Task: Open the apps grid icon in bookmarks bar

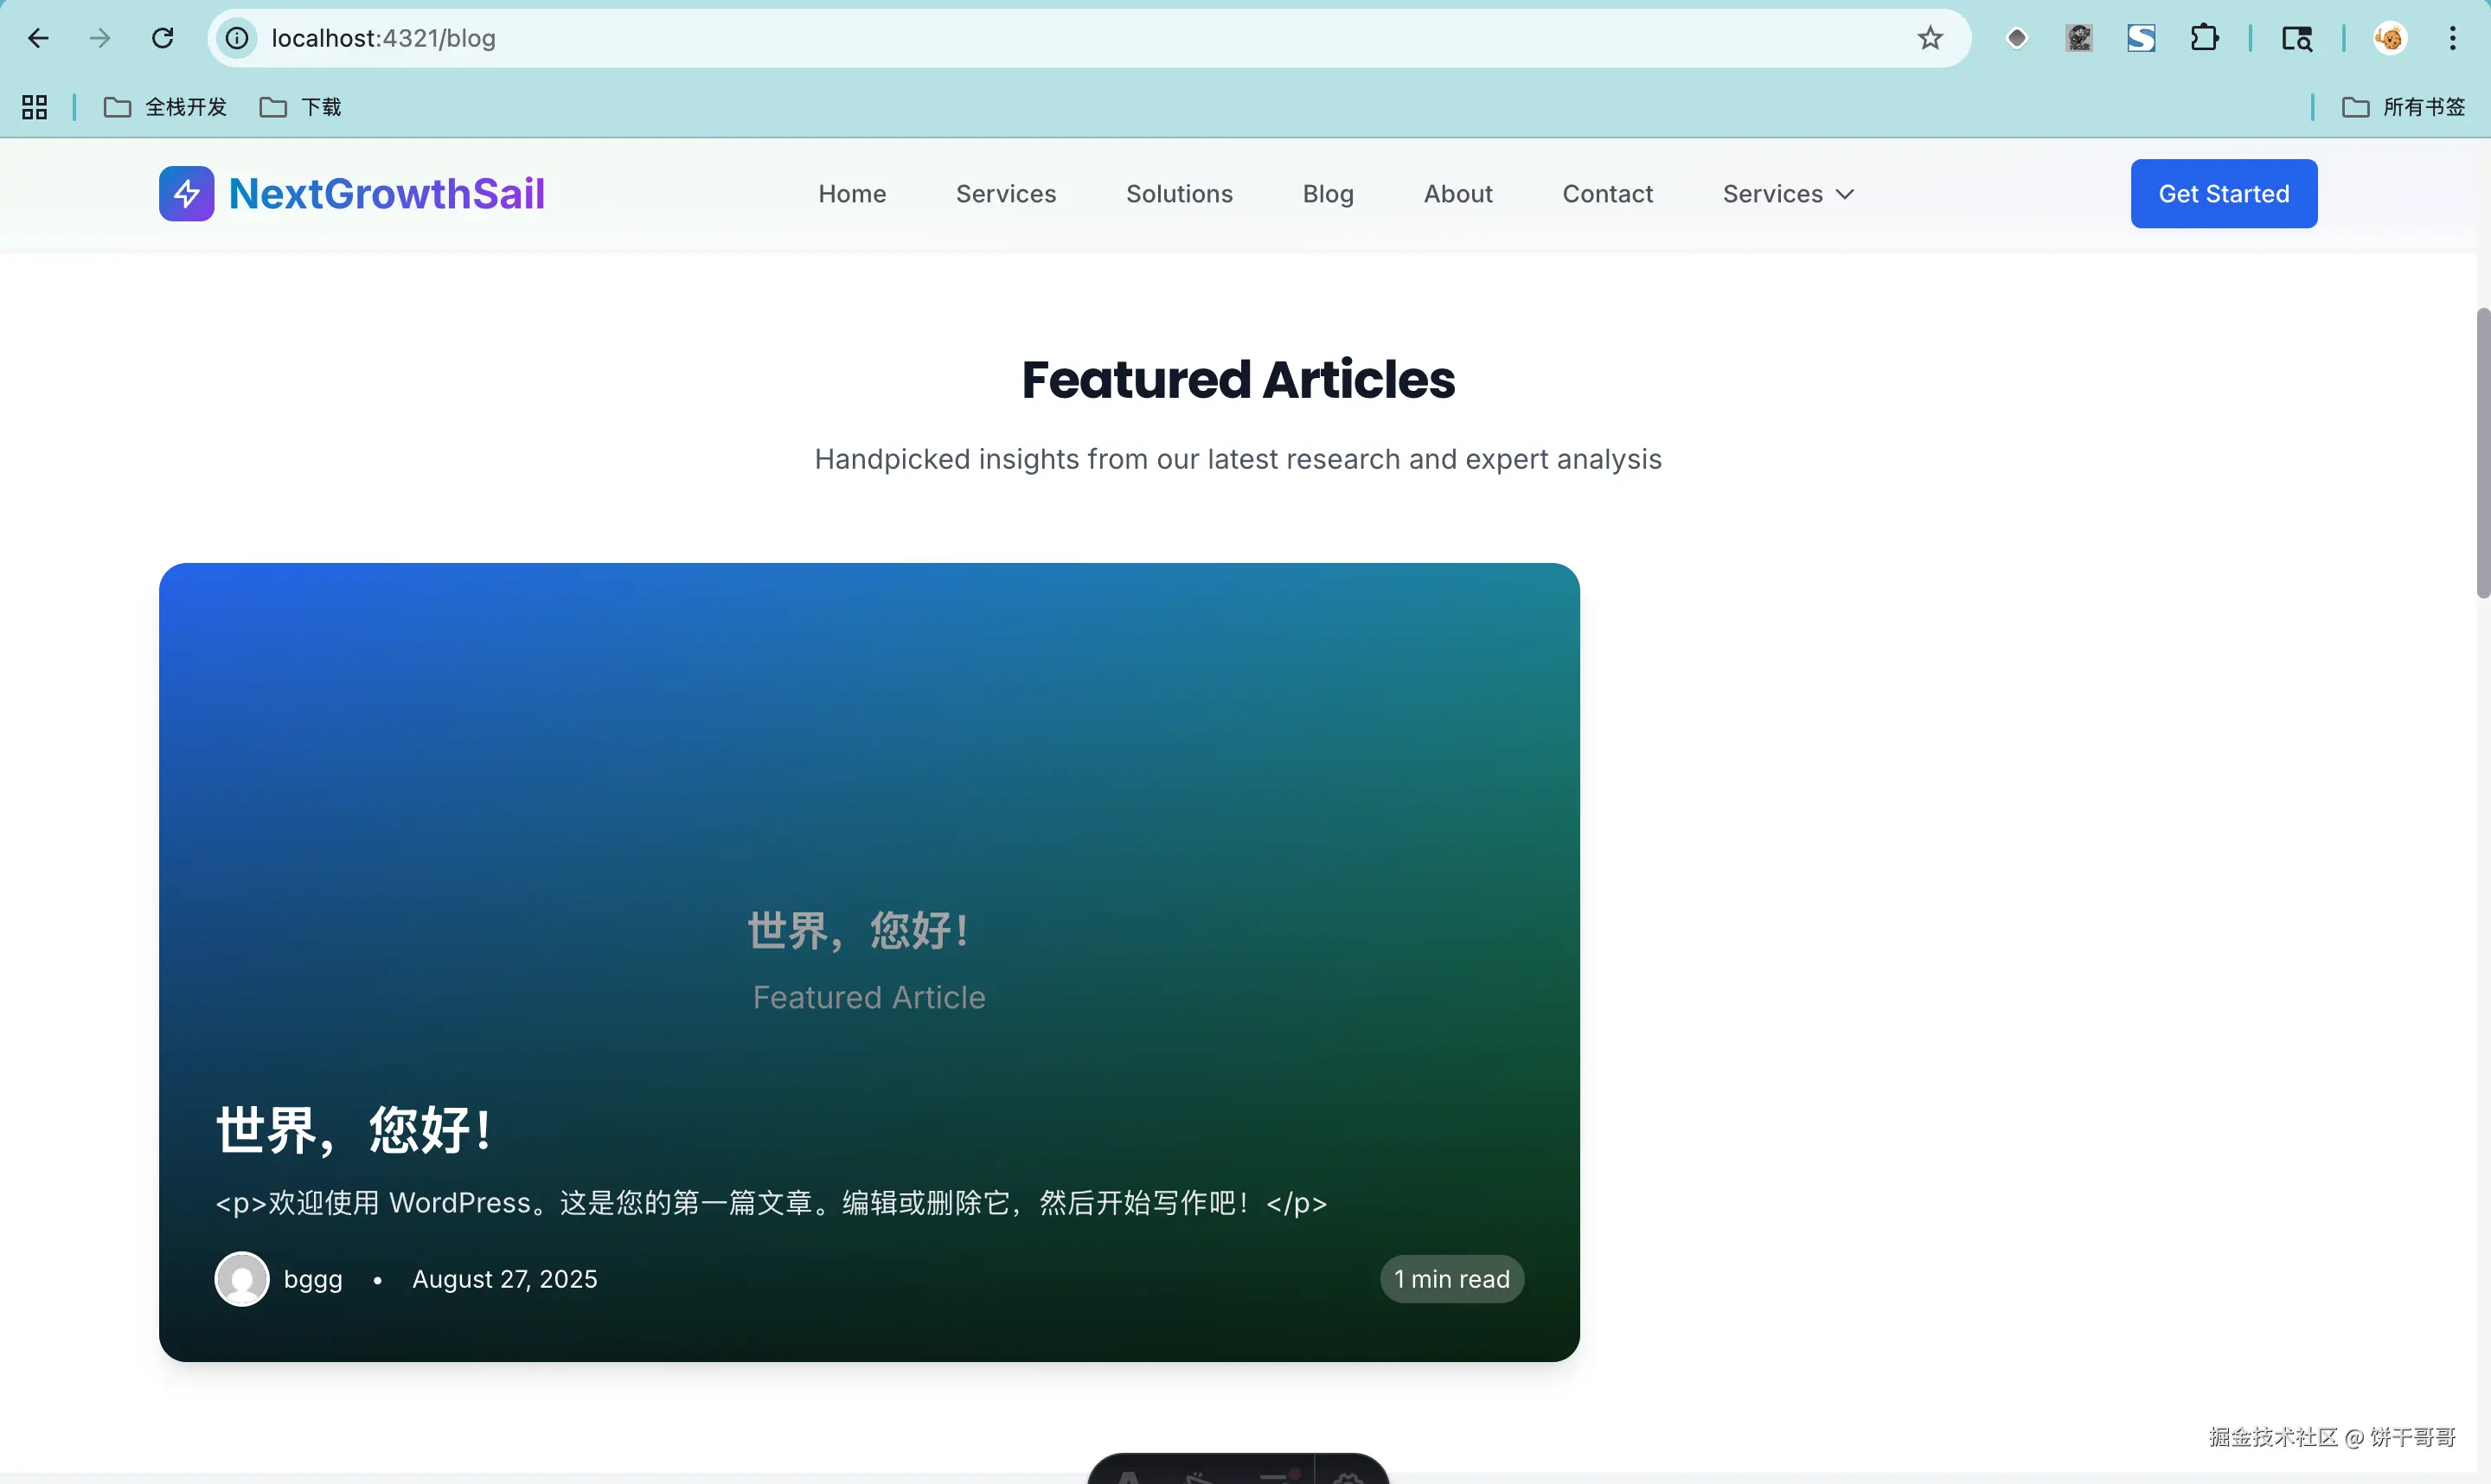Action: 34,107
